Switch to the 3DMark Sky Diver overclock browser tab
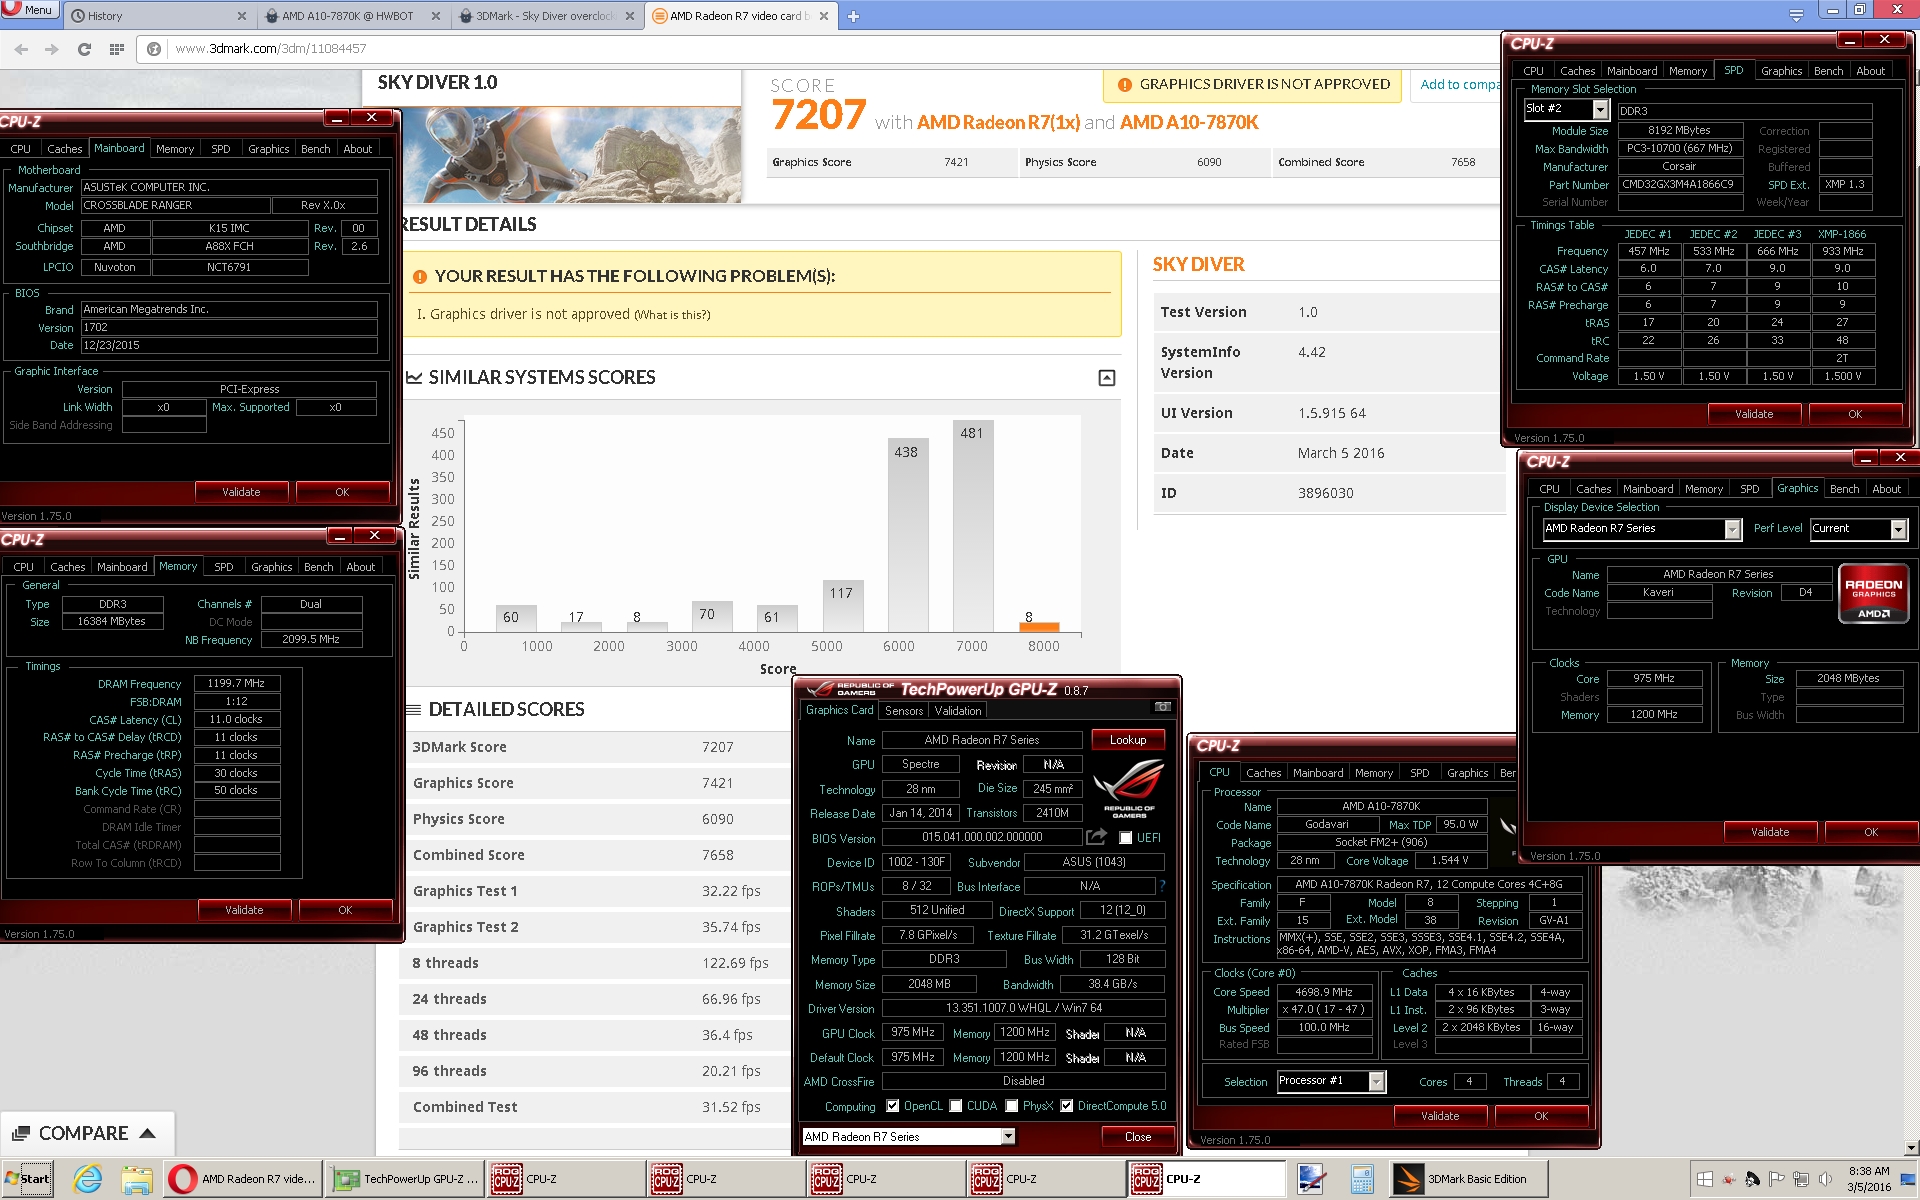This screenshot has width=1920, height=1200. (544, 16)
